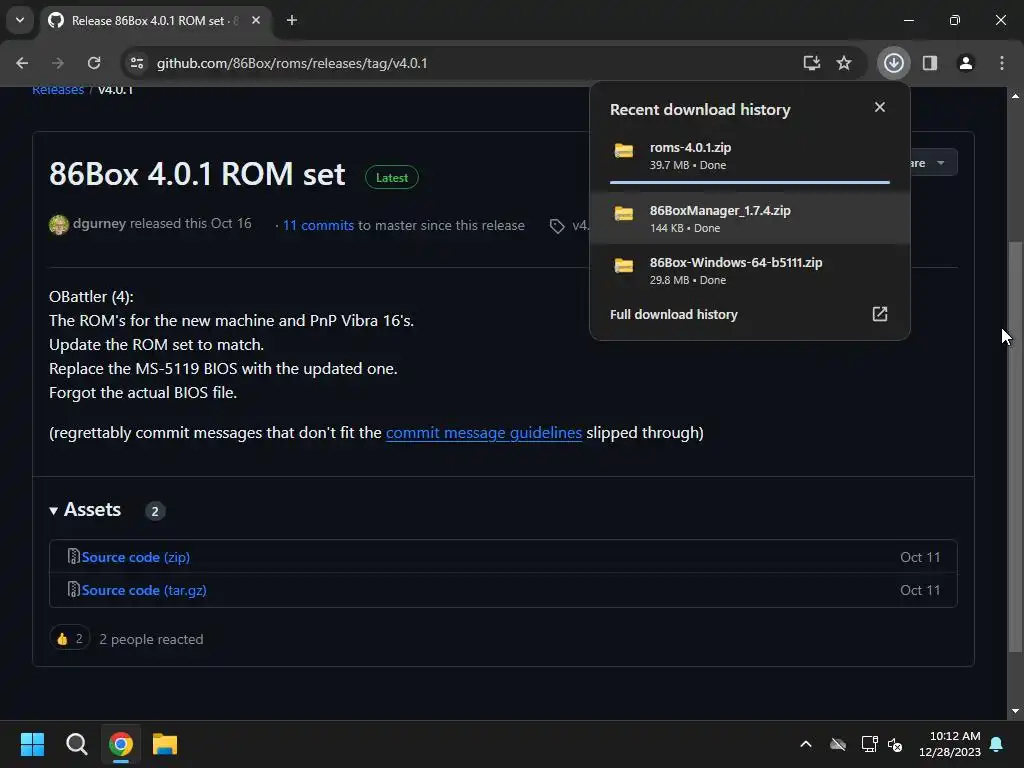Open site information icon in address bar
This screenshot has height=768, width=1024.
click(x=137, y=63)
